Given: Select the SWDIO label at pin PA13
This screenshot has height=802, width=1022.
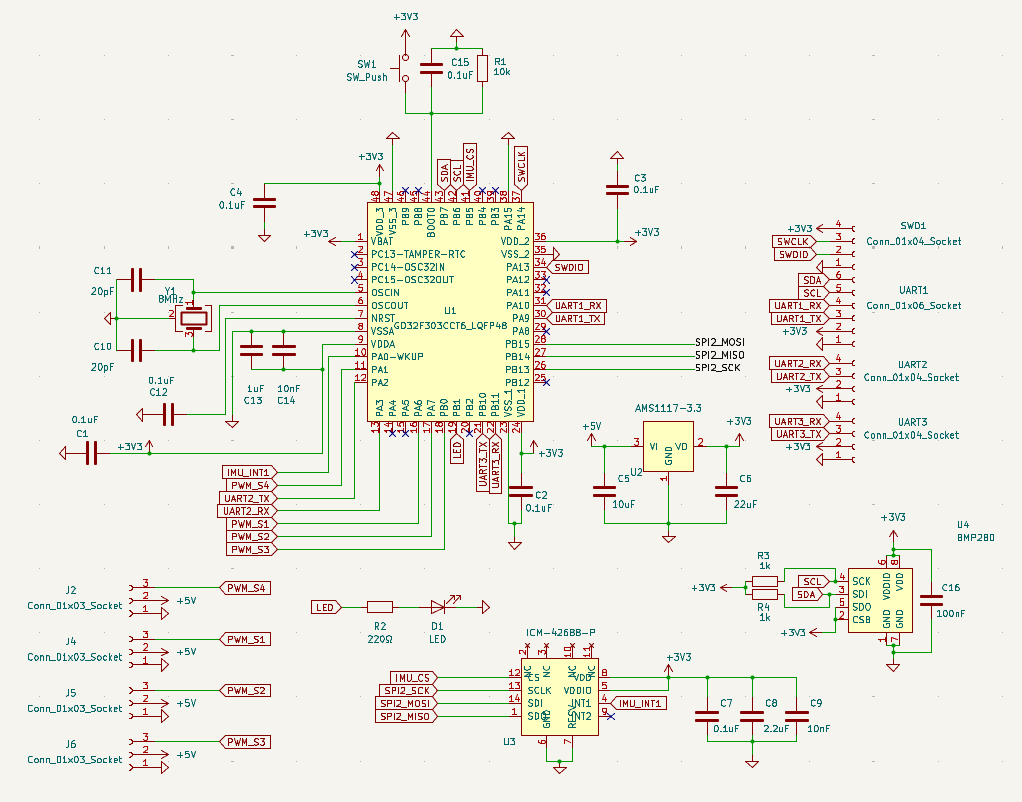Looking at the screenshot, I should click(x=568, y=267).
